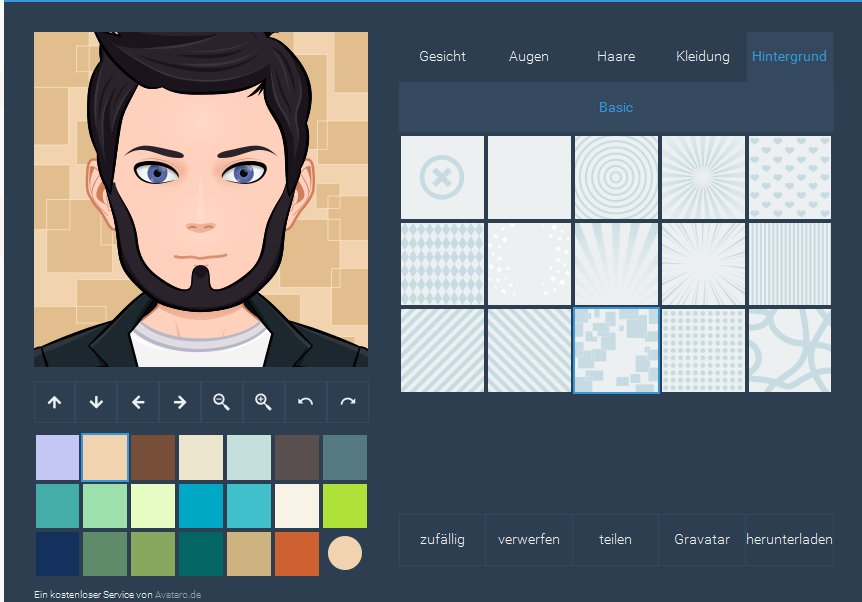The image size is (862, 602).
Task: Pick the olive green swatch
Action: click(x=153, y=554)
